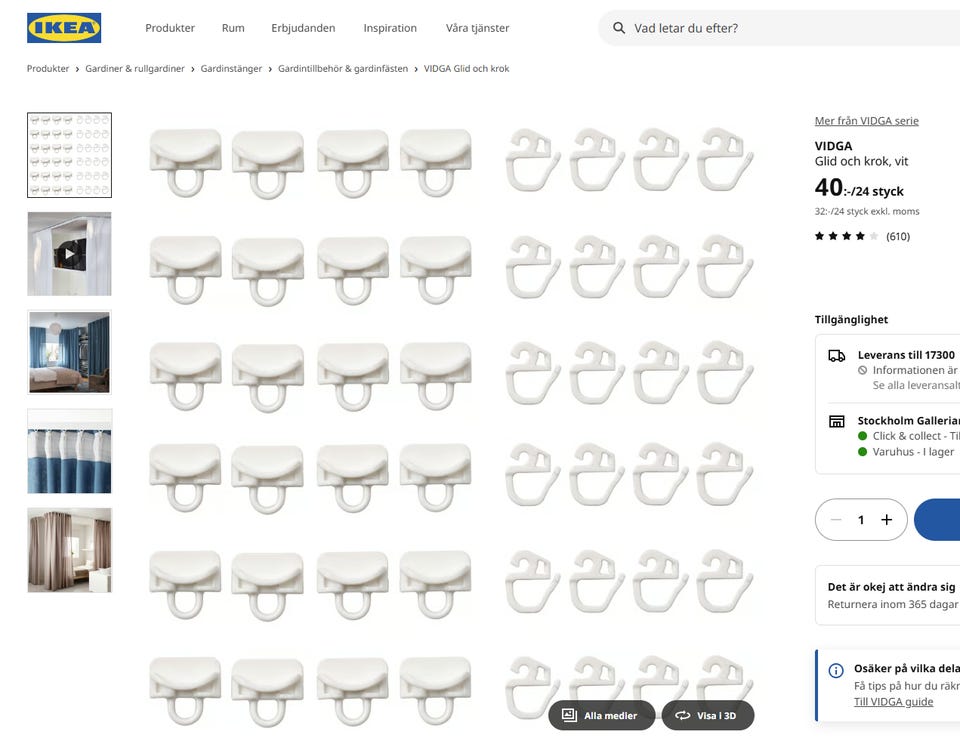Click the delivery truck icon
Viewport: 960px width, 744px height.
836,356
